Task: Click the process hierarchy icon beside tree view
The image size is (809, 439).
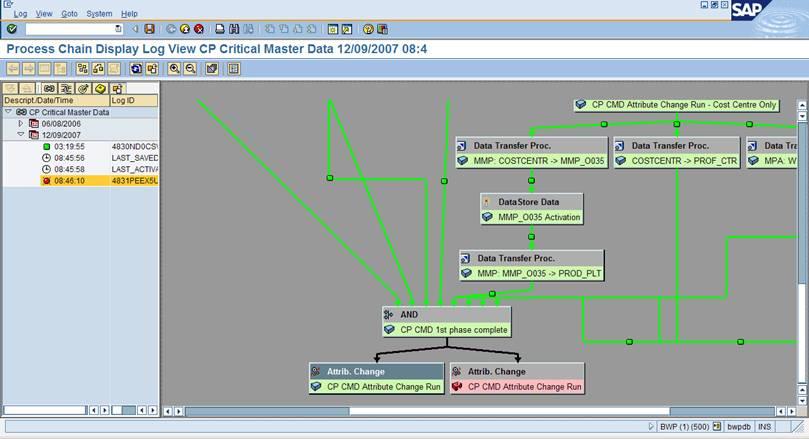Action: (98, 69)
